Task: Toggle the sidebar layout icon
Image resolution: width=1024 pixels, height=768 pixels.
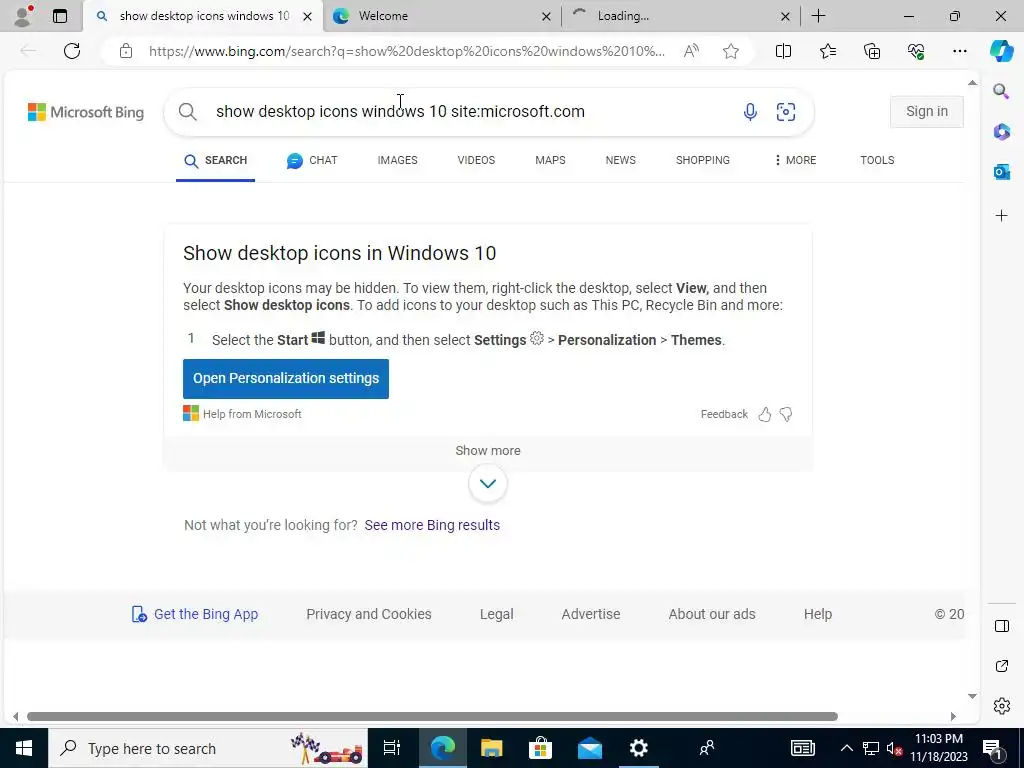Action: click(1001, 626)
